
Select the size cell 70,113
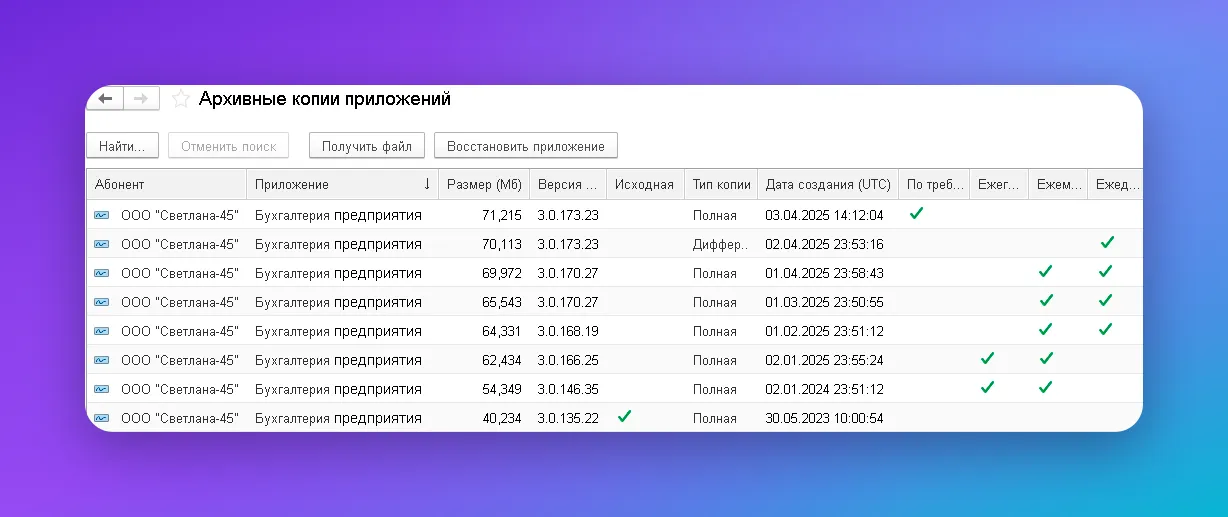[x=502, y=244]
